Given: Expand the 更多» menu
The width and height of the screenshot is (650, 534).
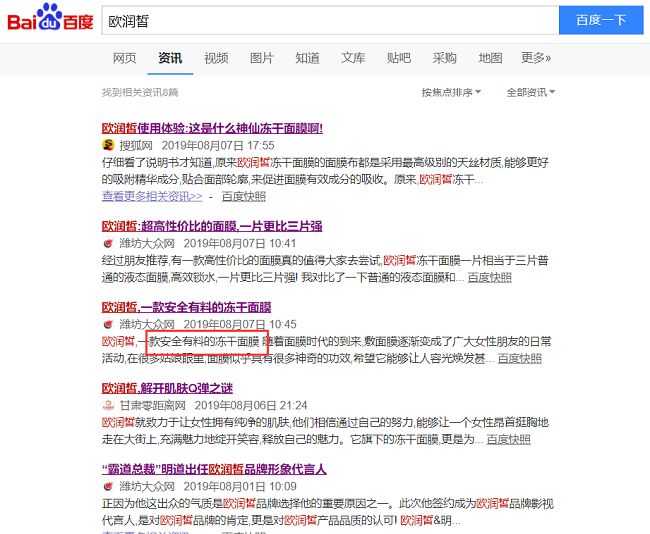Looking at the screenshot, I should point(536,58).
